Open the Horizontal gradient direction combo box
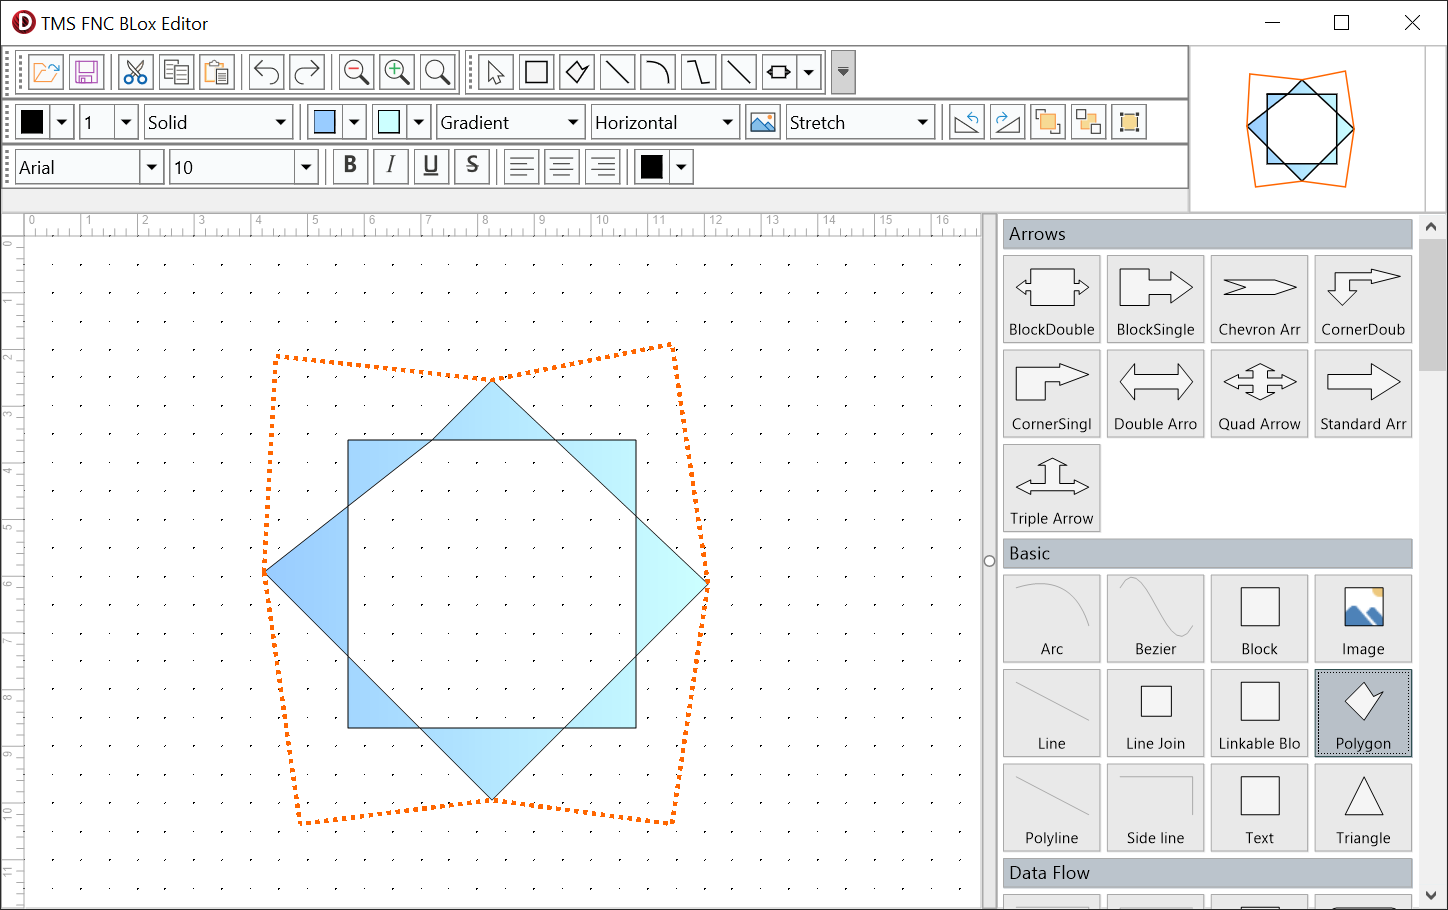1448x910 pixels. pos(665,122)
